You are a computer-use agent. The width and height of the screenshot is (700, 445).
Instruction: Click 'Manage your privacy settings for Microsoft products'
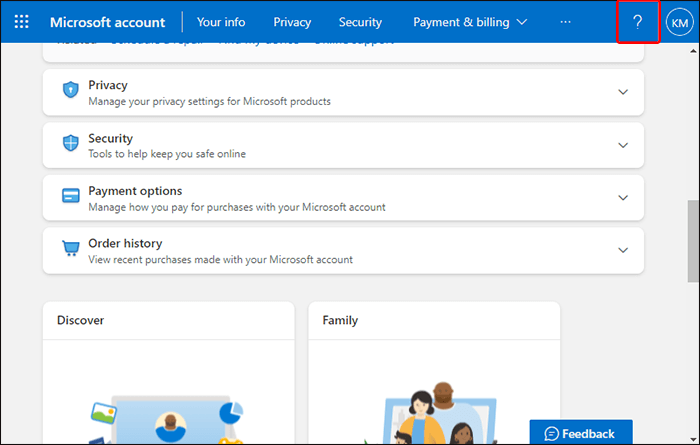click(x=209, y=101)
